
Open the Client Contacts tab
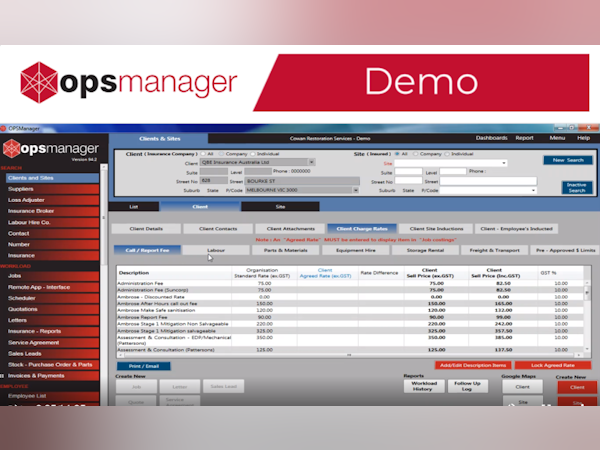tap(218, 229)
